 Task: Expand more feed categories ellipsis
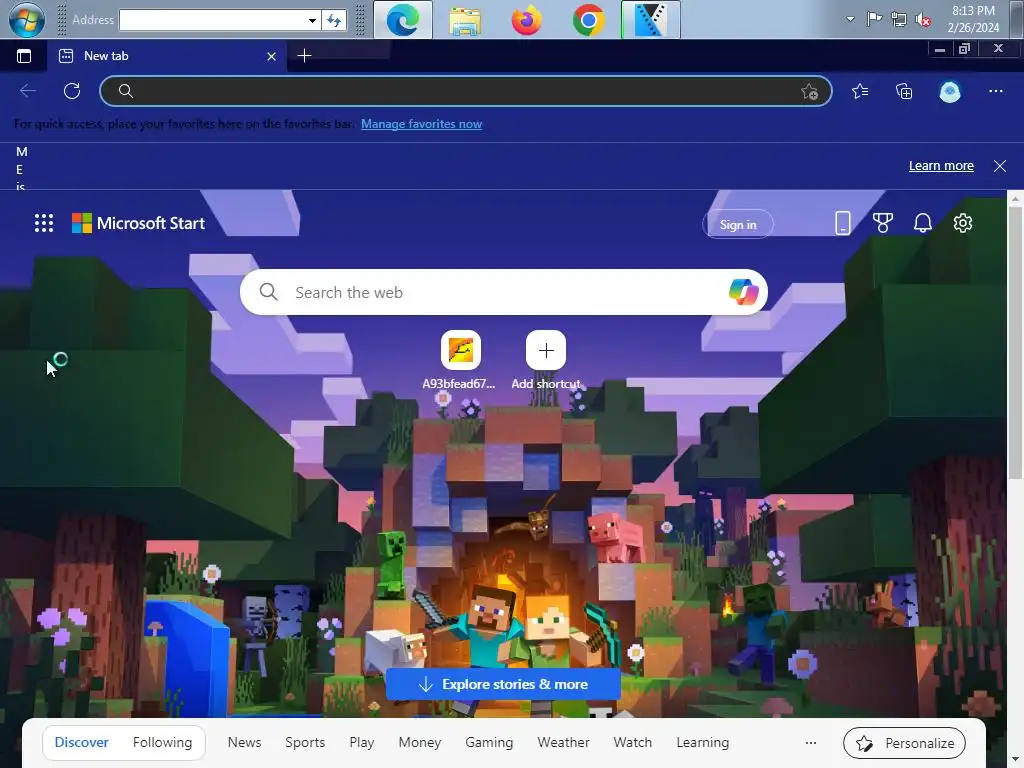(810, 743)
